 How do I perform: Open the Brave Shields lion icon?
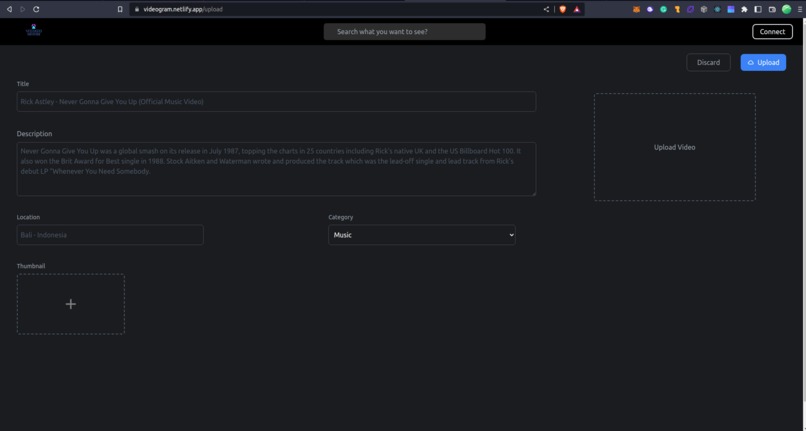tap(562, 9)
